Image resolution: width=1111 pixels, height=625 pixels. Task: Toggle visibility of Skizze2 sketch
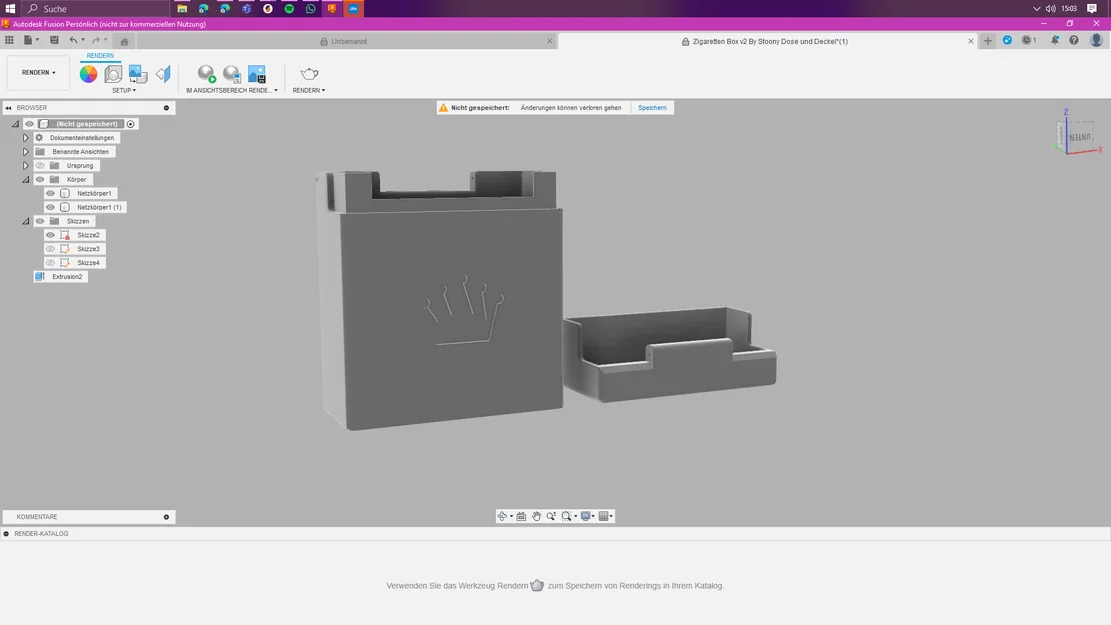coord(50,235)
